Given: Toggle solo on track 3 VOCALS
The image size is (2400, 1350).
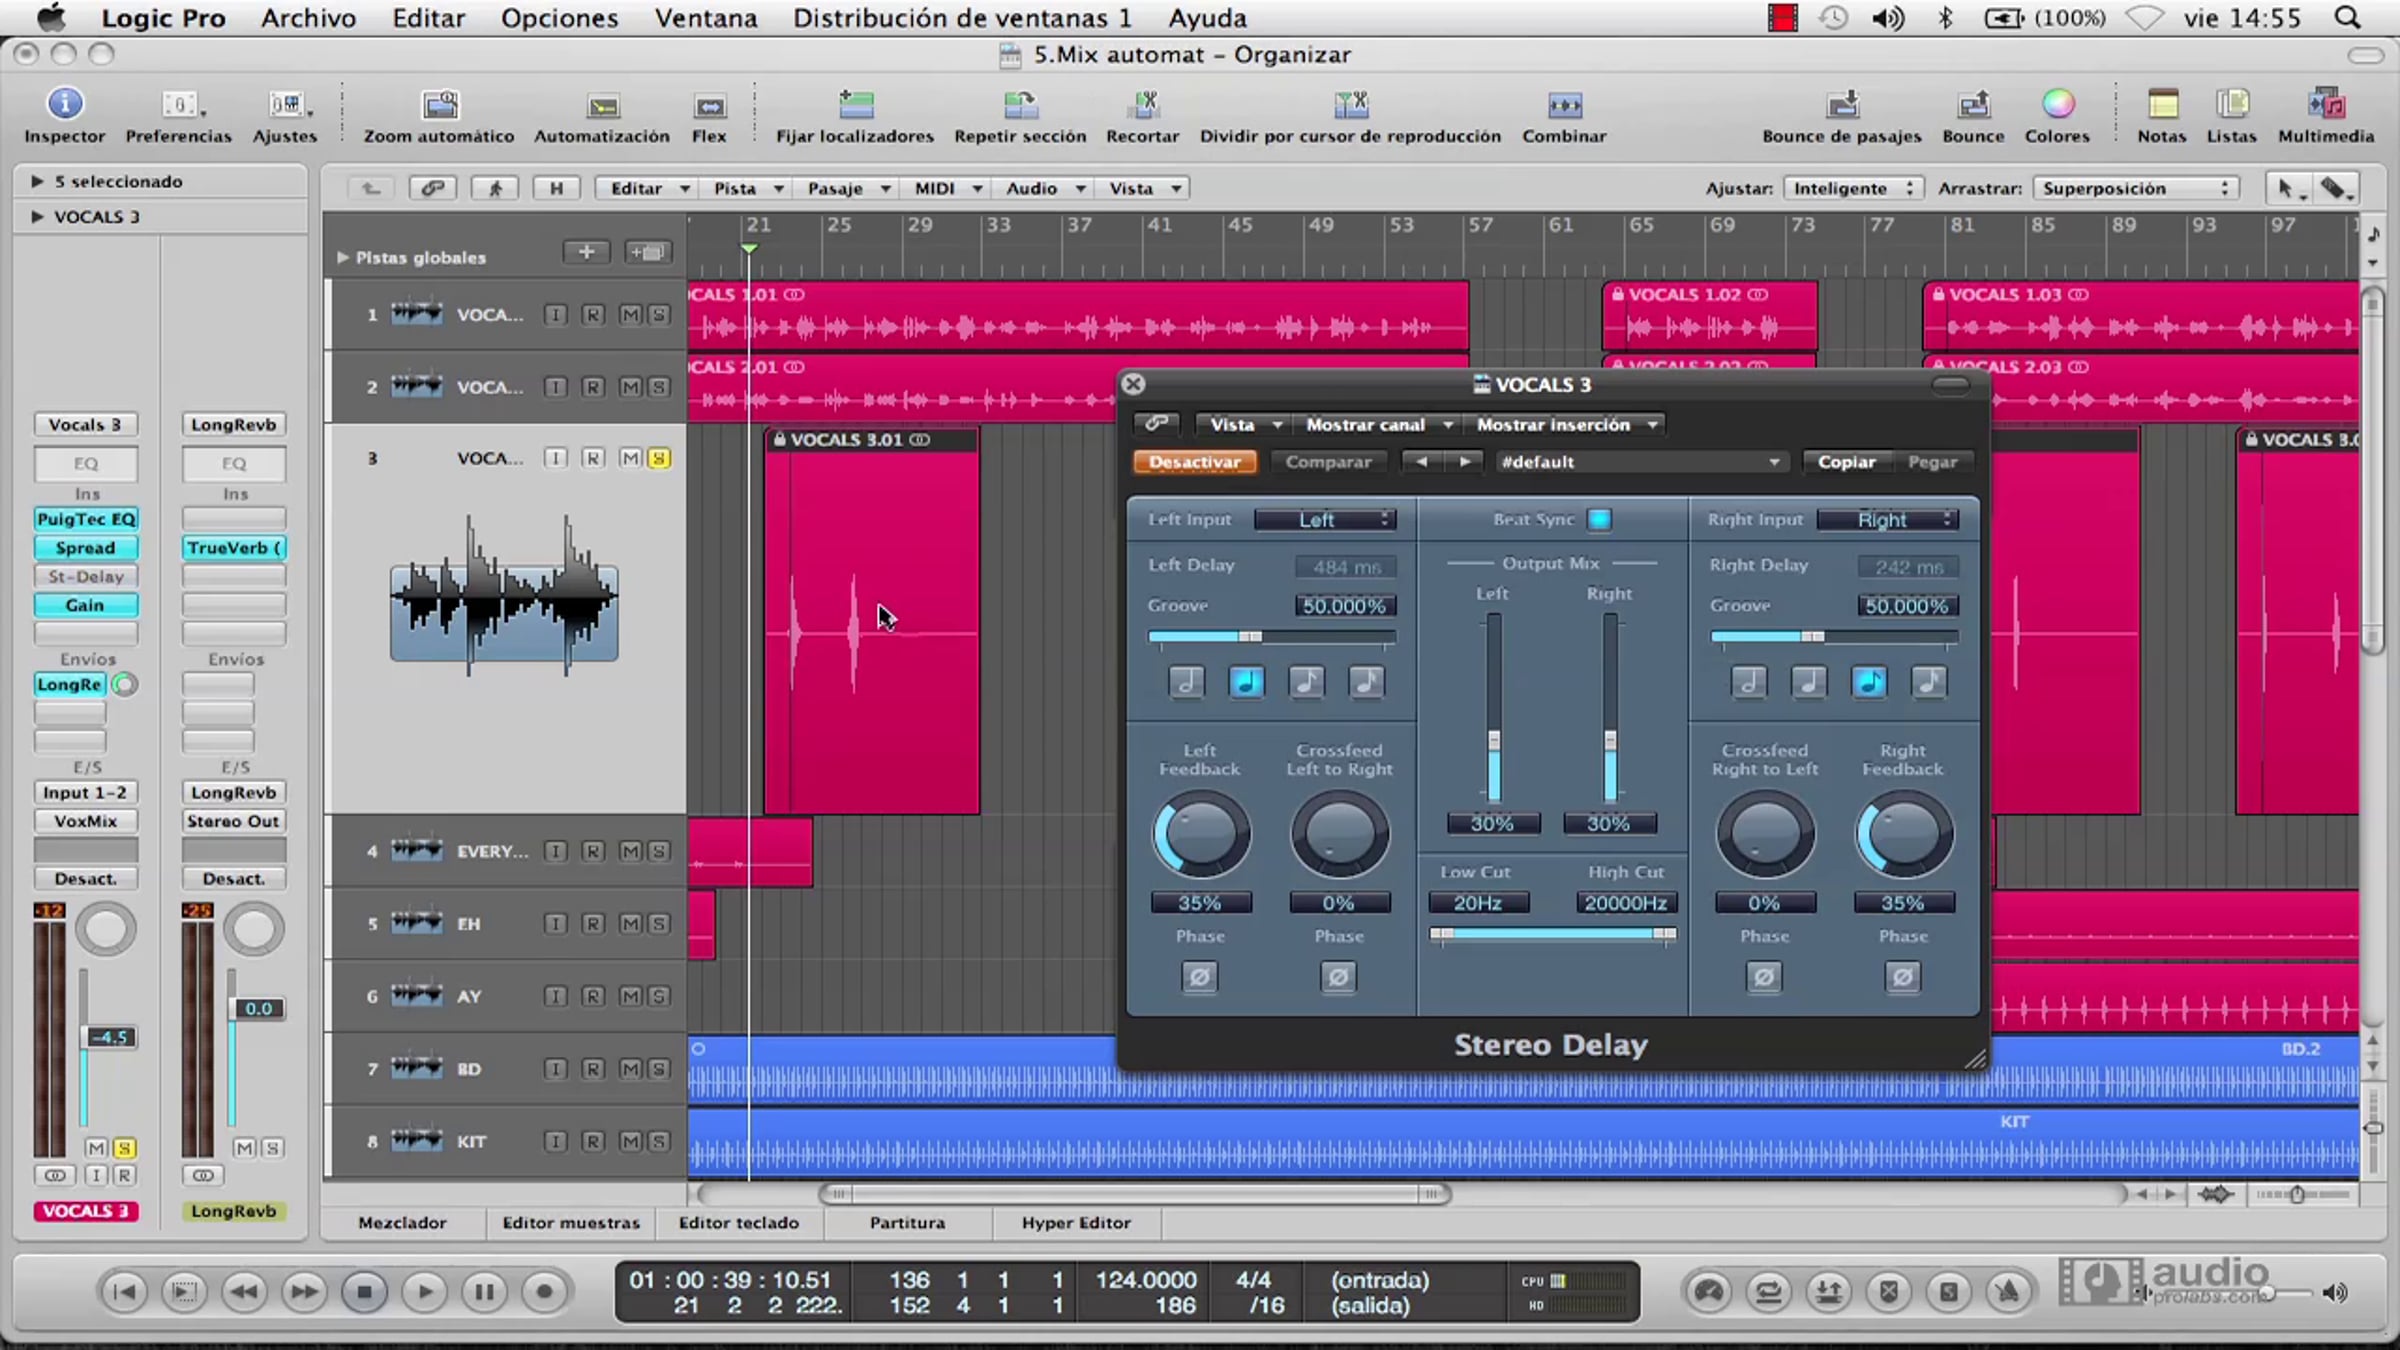Looking at the screenshot, I should (x=658, y=458).
